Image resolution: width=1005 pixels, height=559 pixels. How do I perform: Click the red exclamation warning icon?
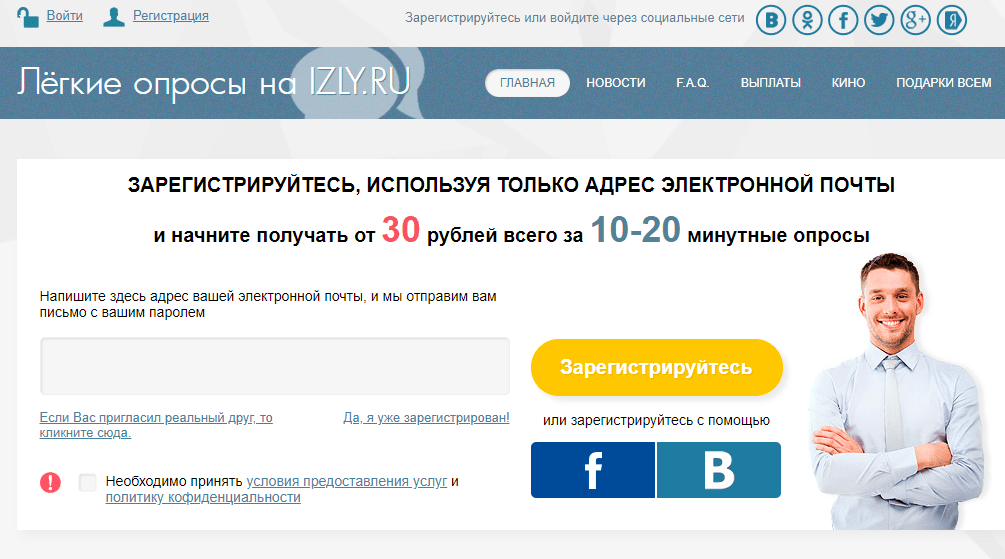[50, 482]
